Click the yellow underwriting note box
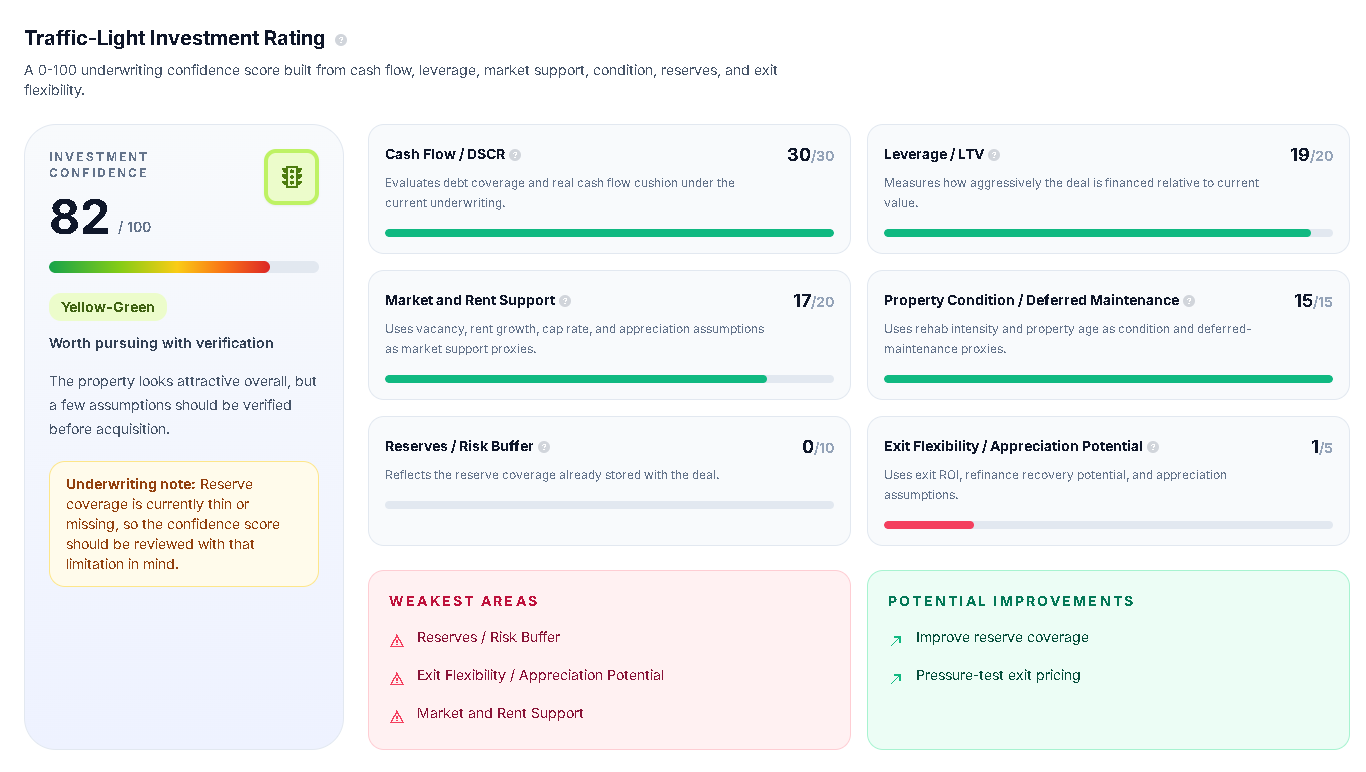Viewport: 1366px width, 772px height. point(183,523)
